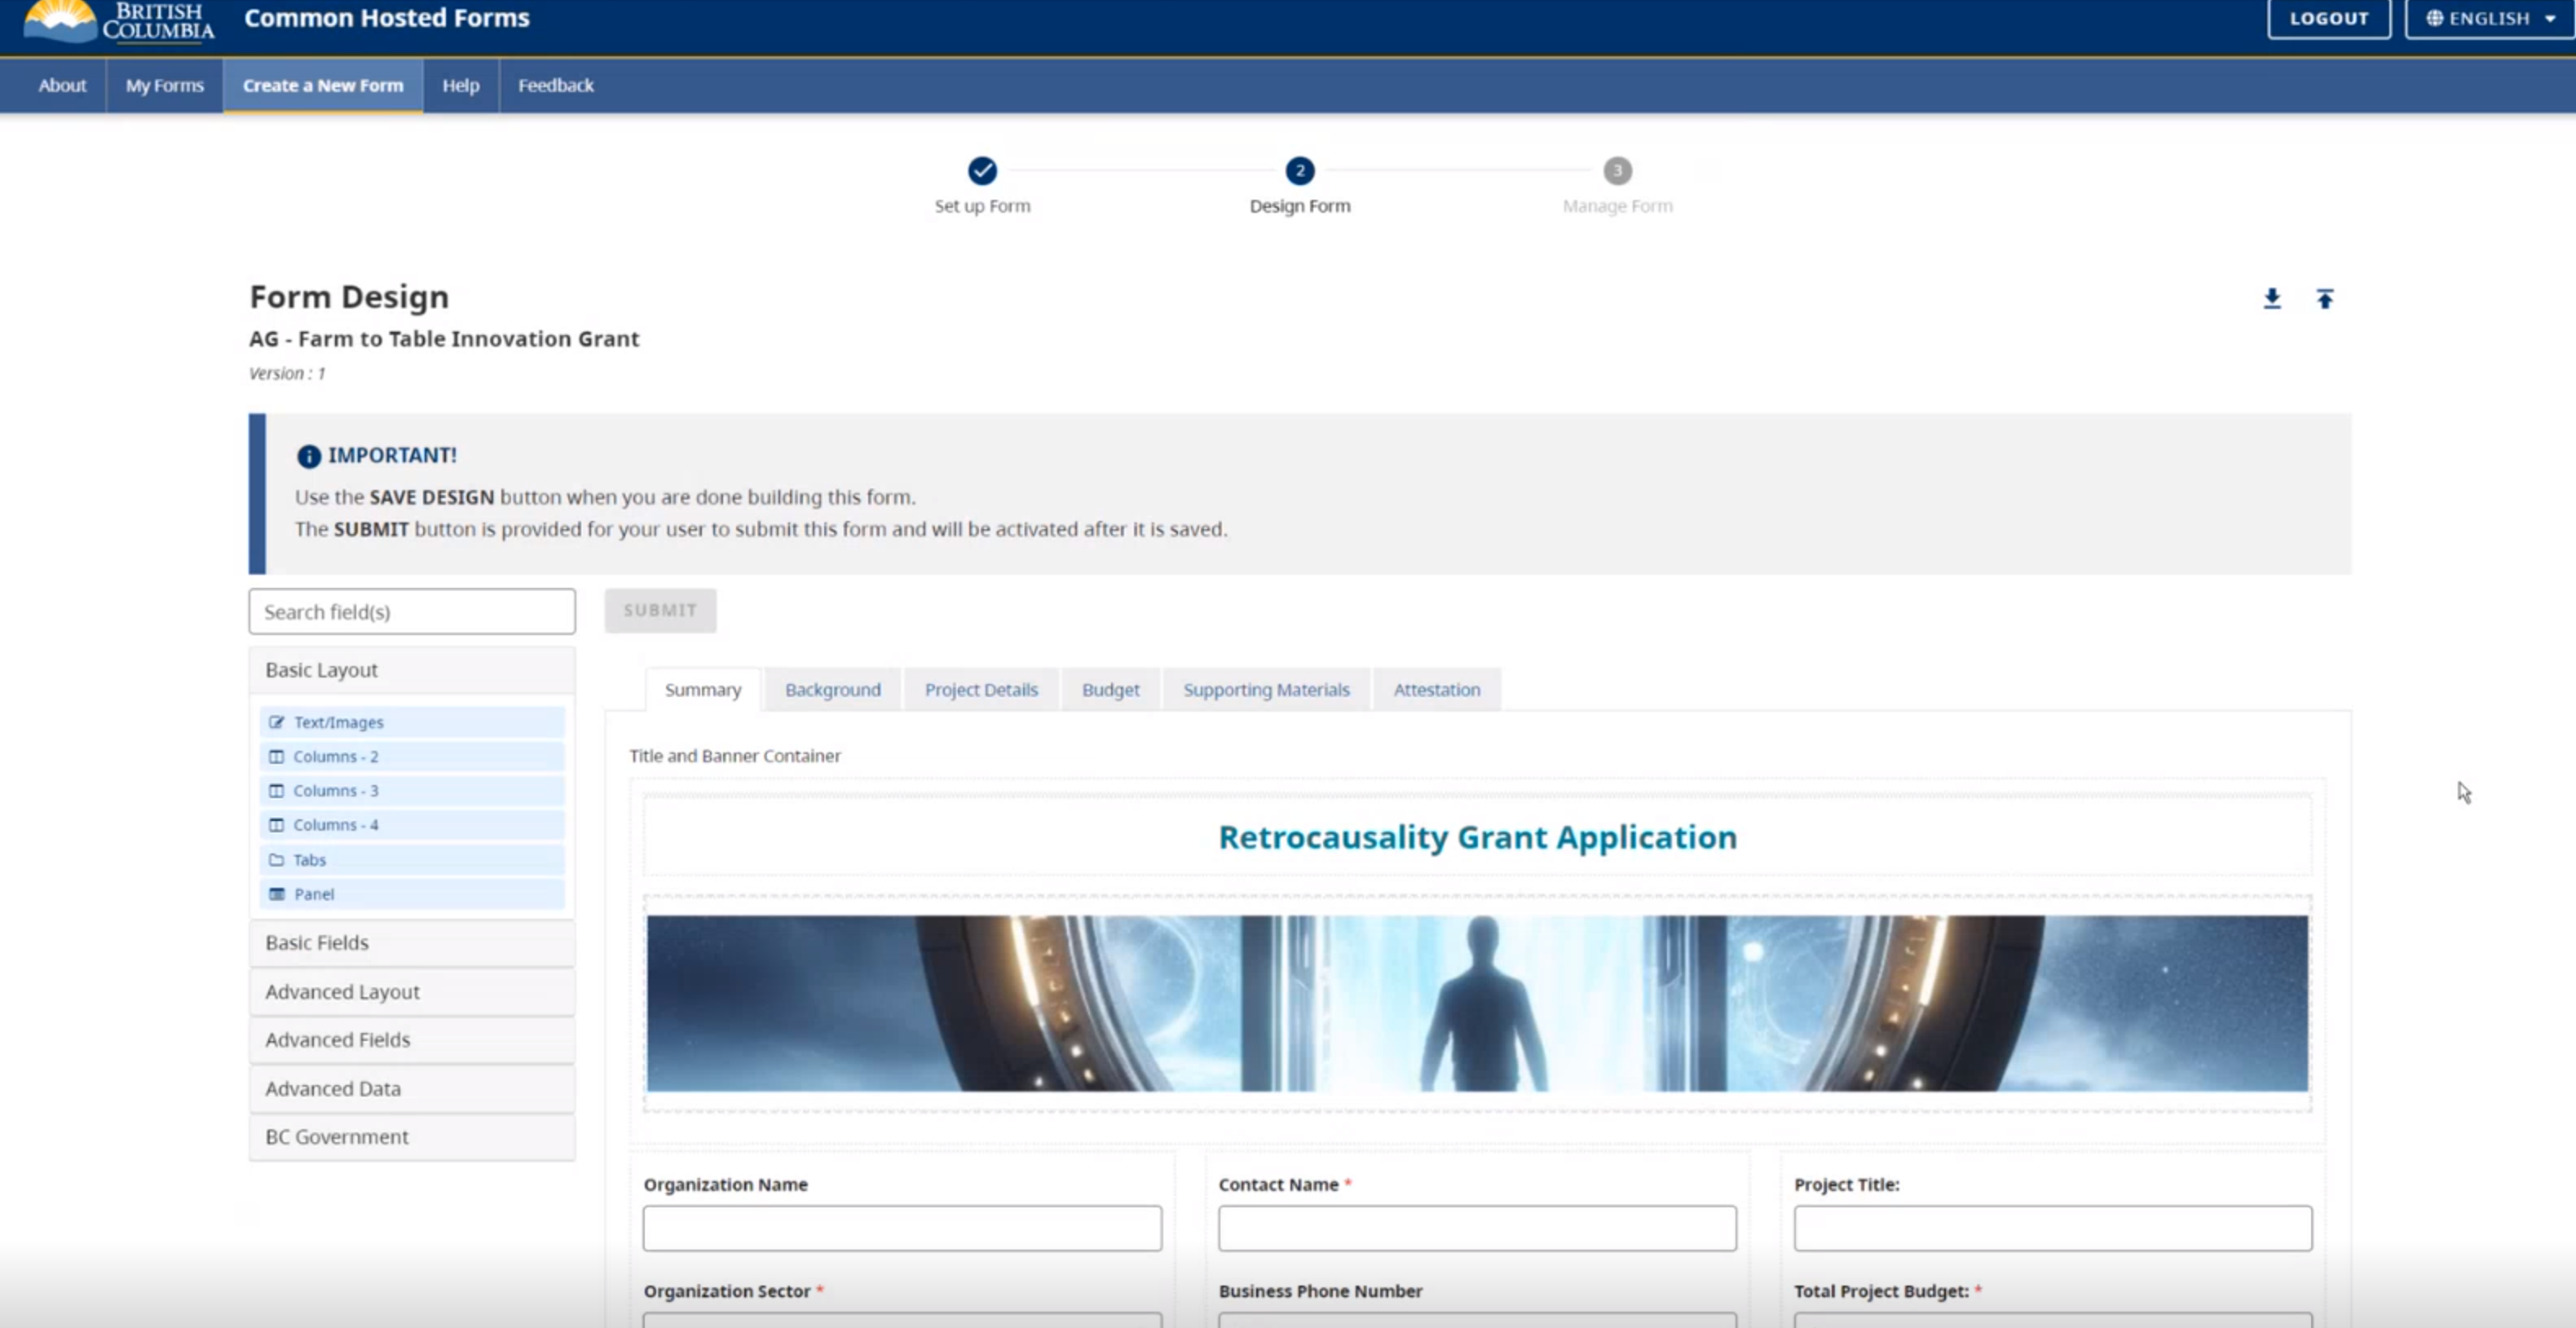Select the Columns - 3 component label
Viewport: 2576px width, 1328px height.
(x=336, y=790)
